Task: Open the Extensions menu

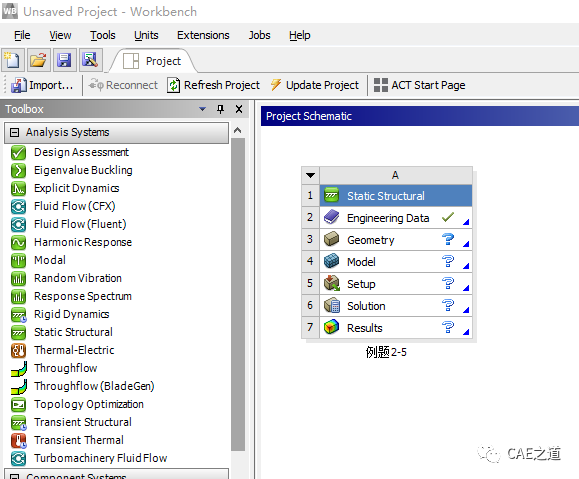Action: (x=203, y=35)
